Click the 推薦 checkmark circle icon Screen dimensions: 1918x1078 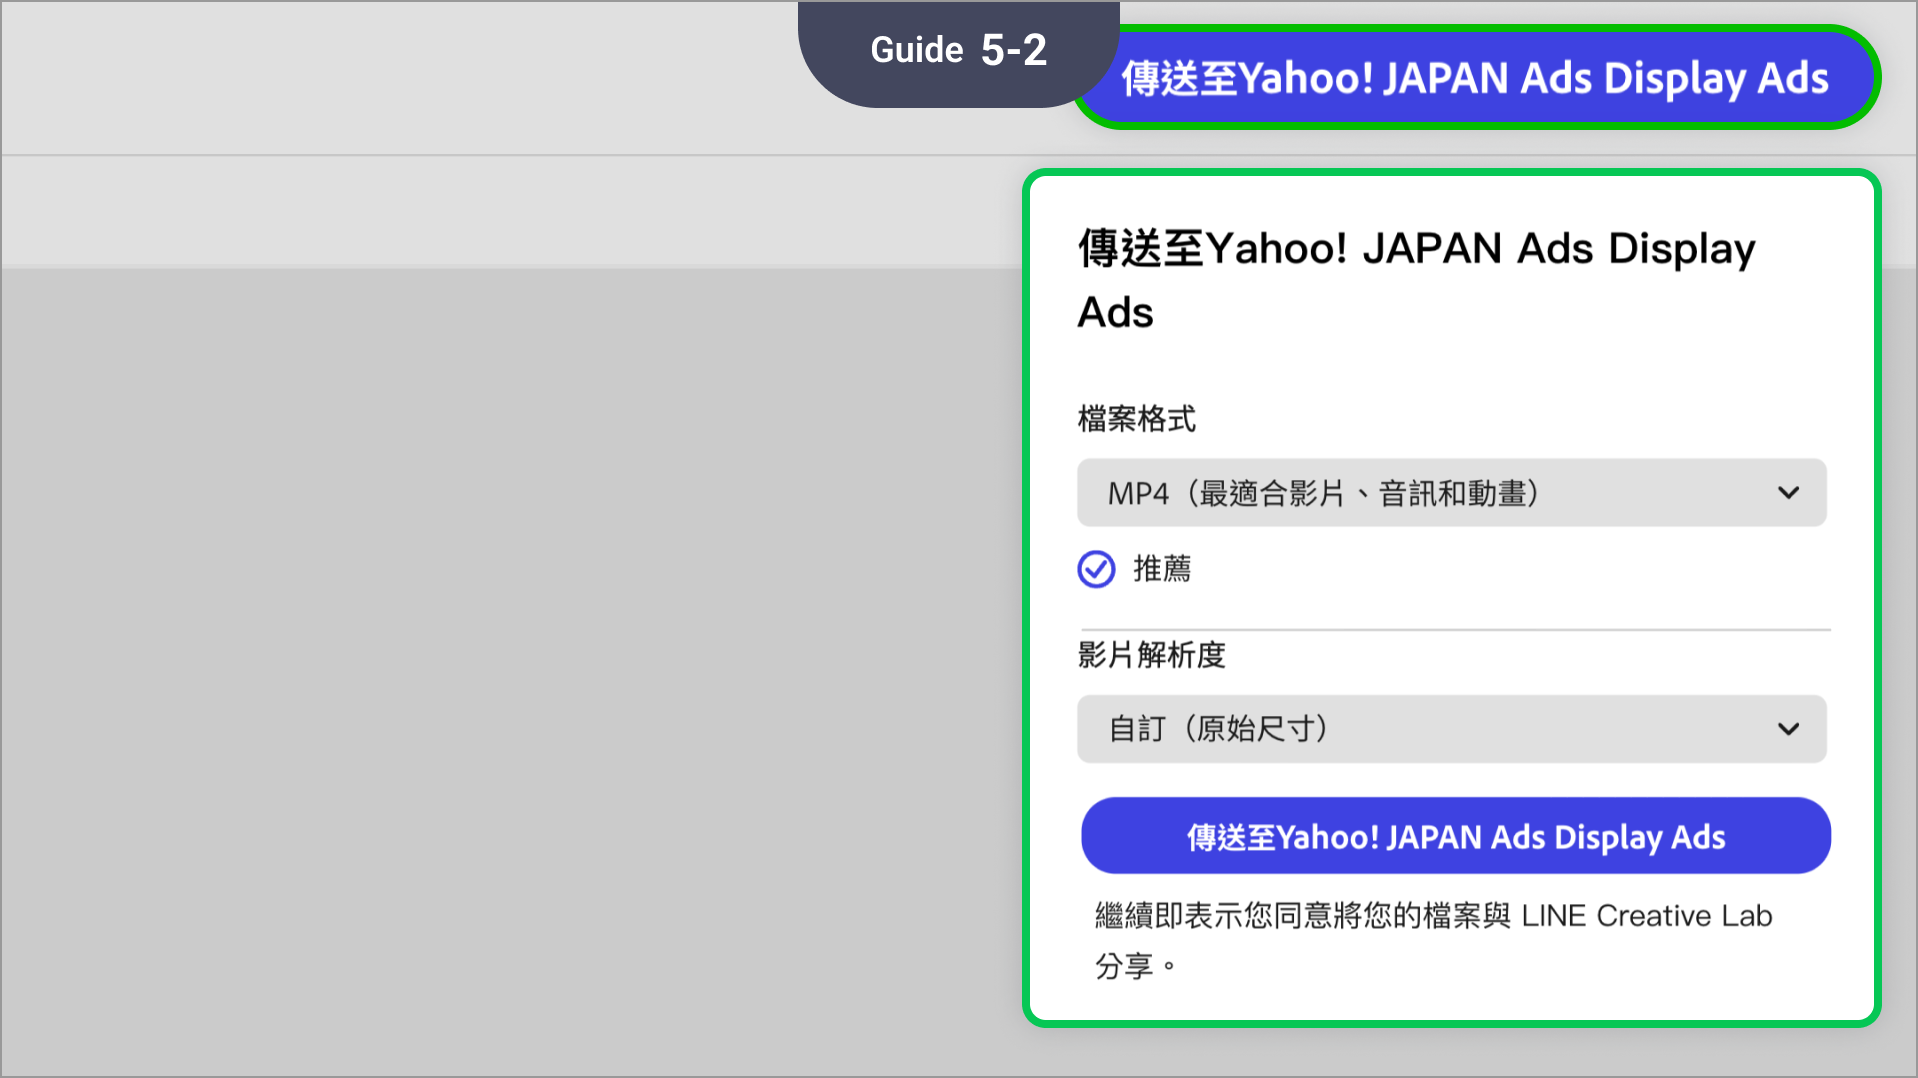coord(1096,569)
